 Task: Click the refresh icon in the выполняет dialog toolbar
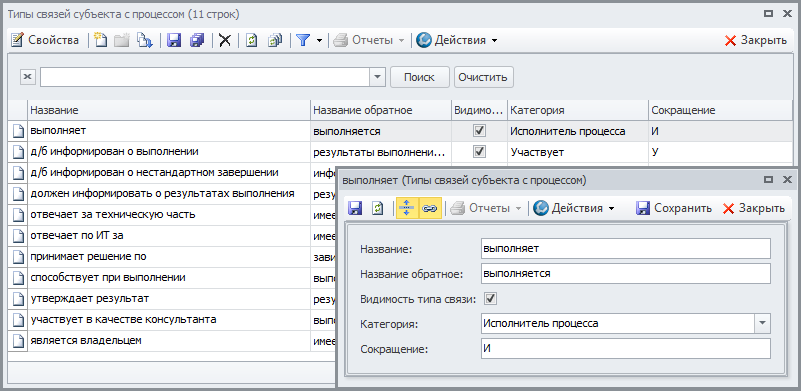point(378,209)
